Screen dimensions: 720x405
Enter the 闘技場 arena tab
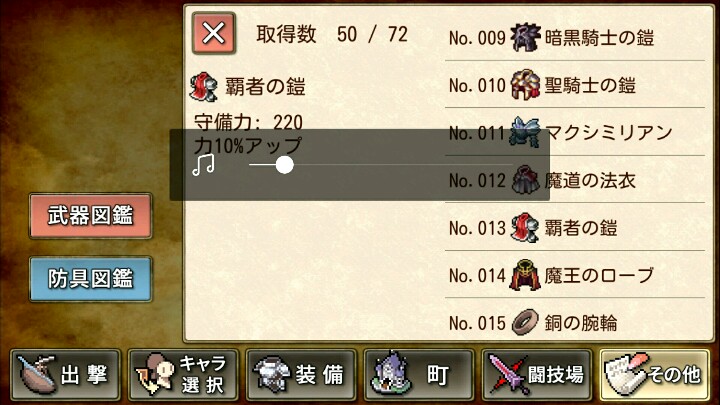pos(536,375)
